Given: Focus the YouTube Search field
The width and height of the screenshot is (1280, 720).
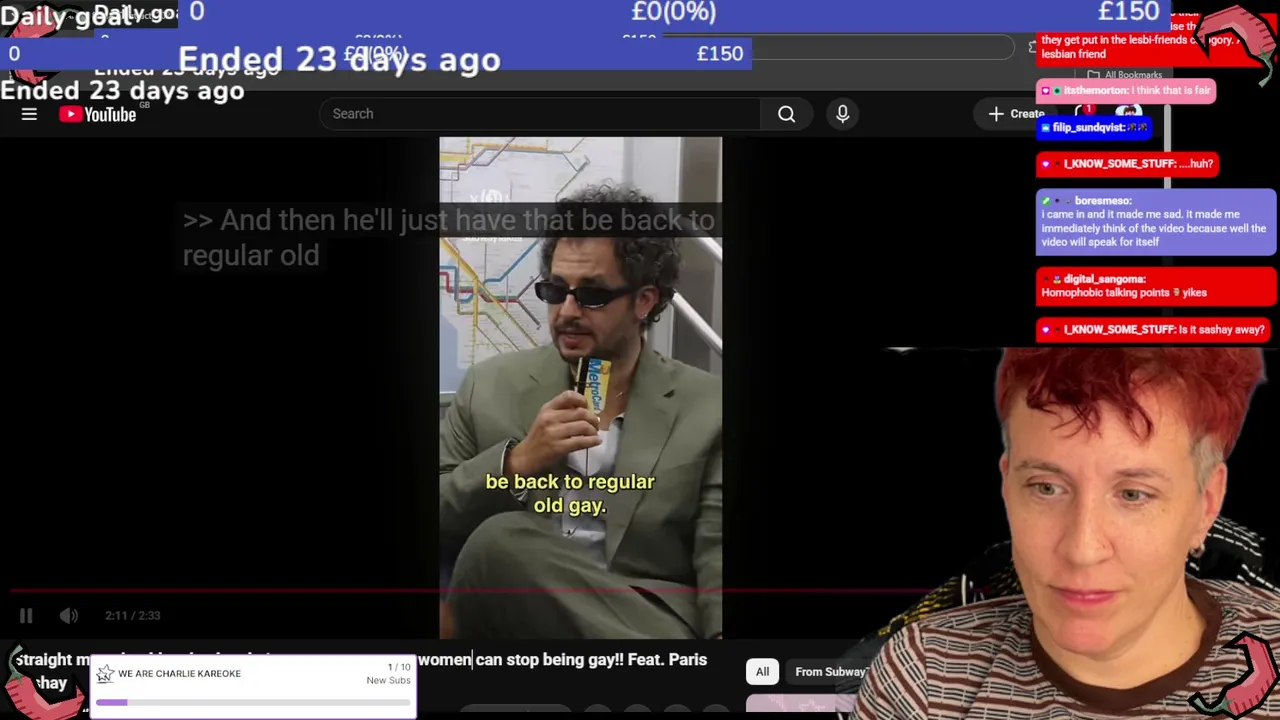Looking at the screenshot, I should [x=540, y=114].
